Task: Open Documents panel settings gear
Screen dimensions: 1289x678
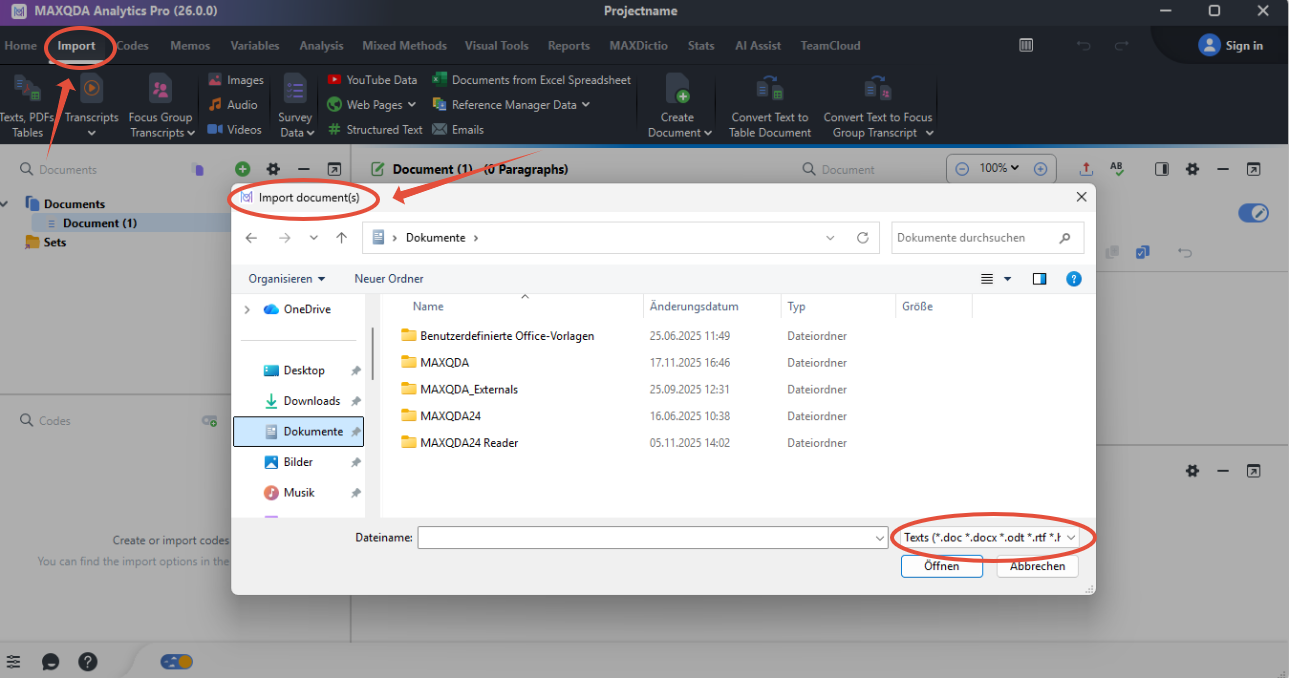Action: tap(273, 170)
